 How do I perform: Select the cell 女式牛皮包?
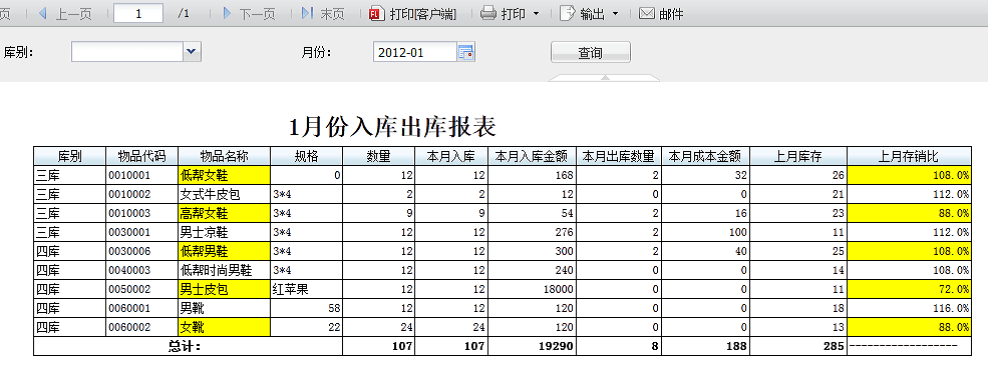pyautogui.click(x=224, y=194)
